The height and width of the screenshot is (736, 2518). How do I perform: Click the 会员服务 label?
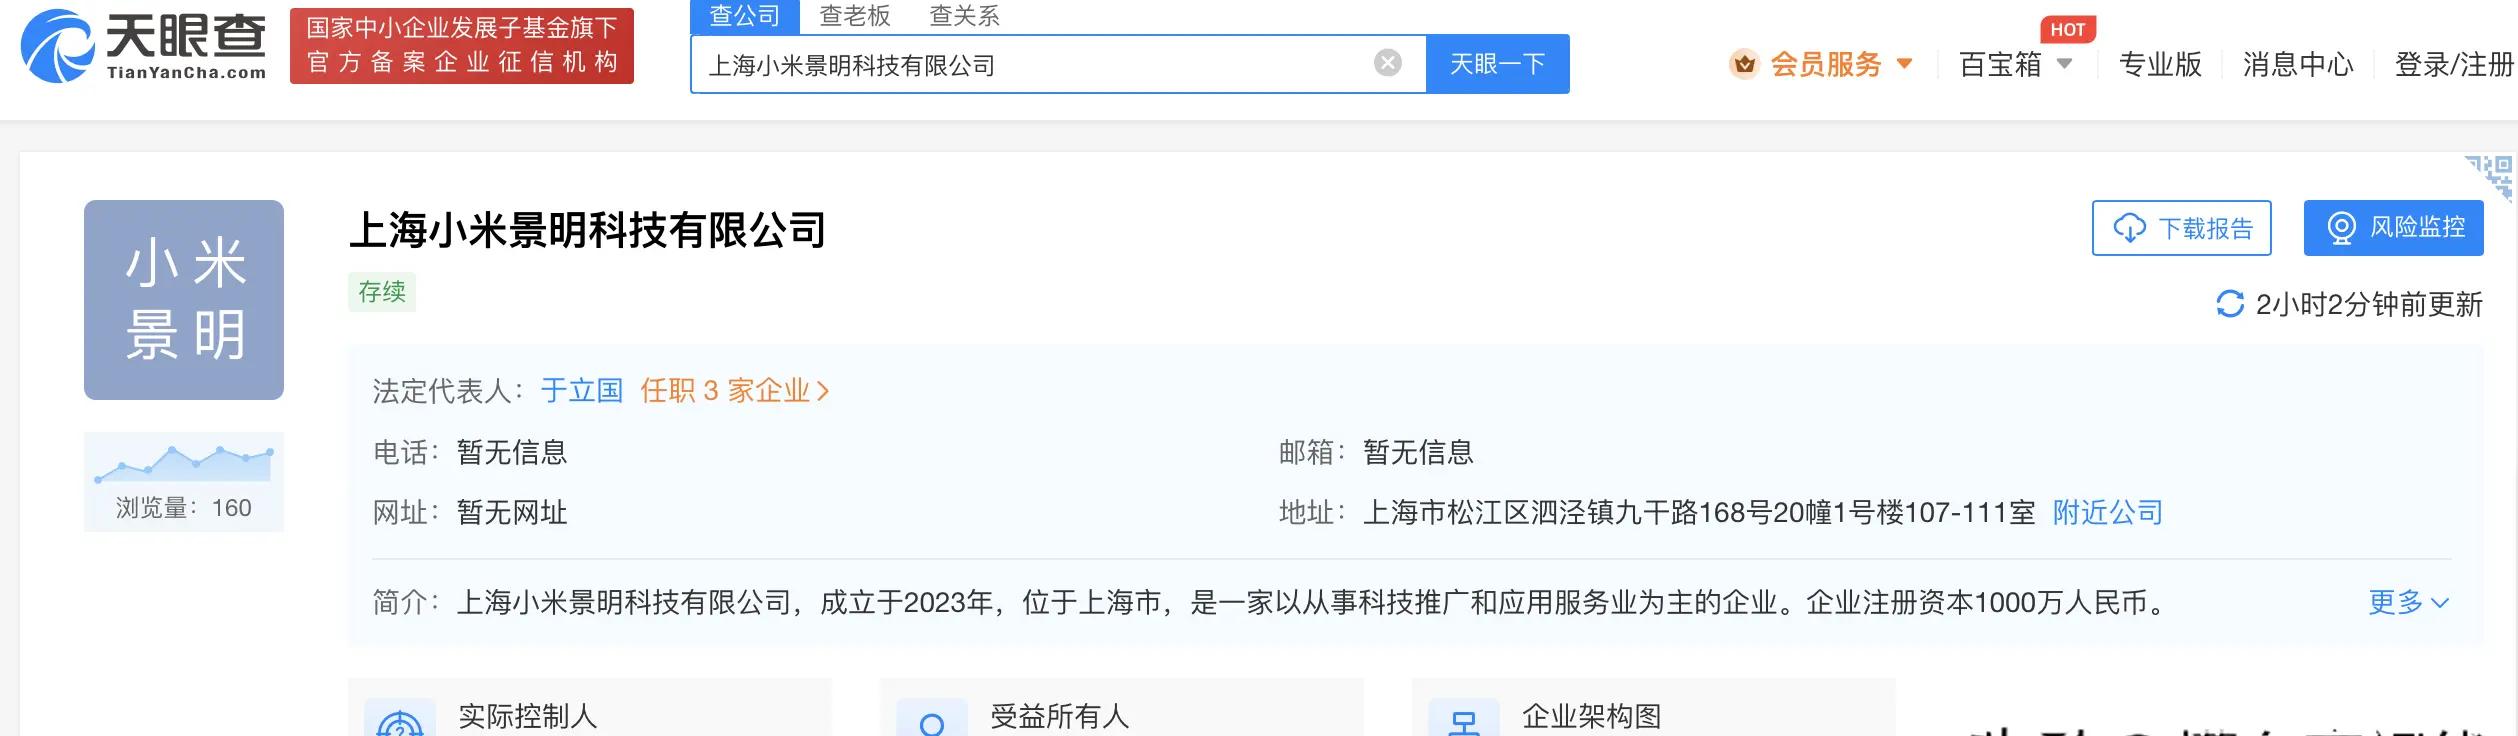(1826, 65)
